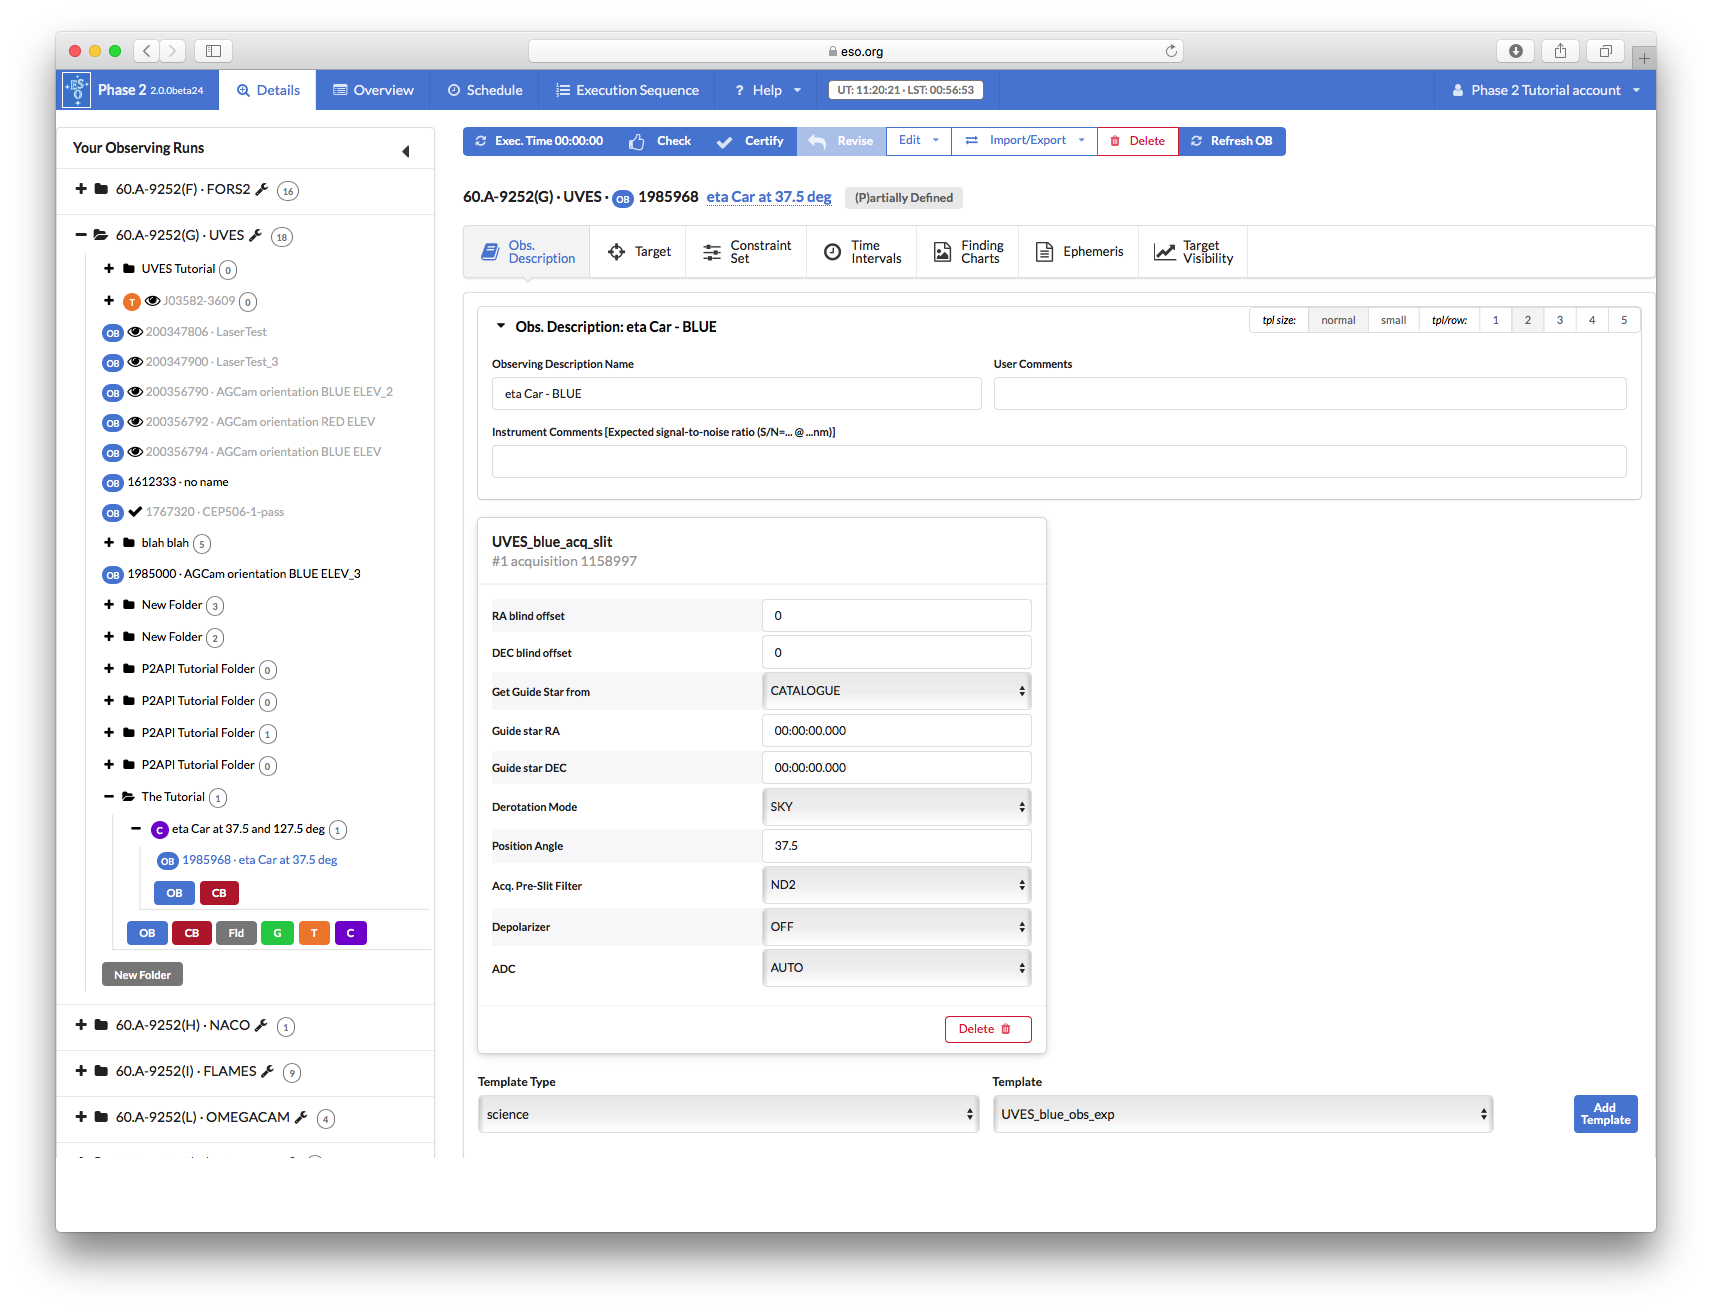Reload the page in the address bar
Image resolution: width=1712 pixels, height=1312 pixels.
click(x=1171, y=51)
